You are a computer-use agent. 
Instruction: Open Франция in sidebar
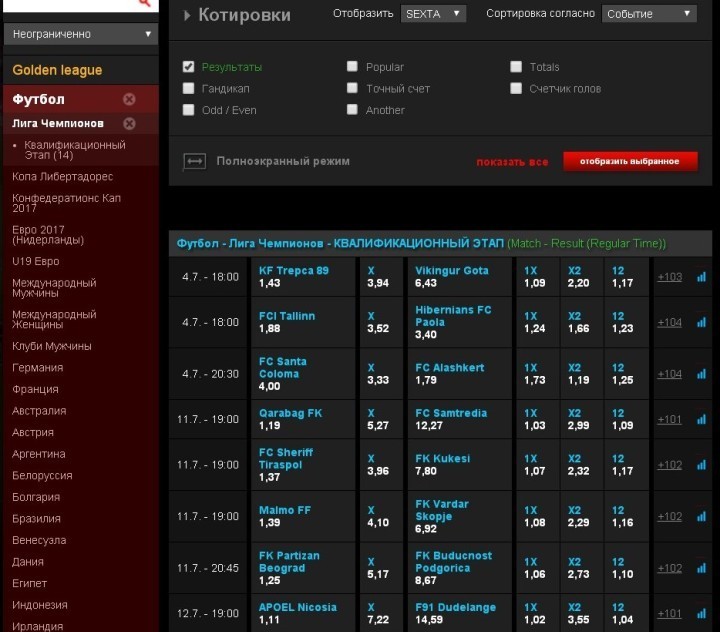click(x=35, y=389)
